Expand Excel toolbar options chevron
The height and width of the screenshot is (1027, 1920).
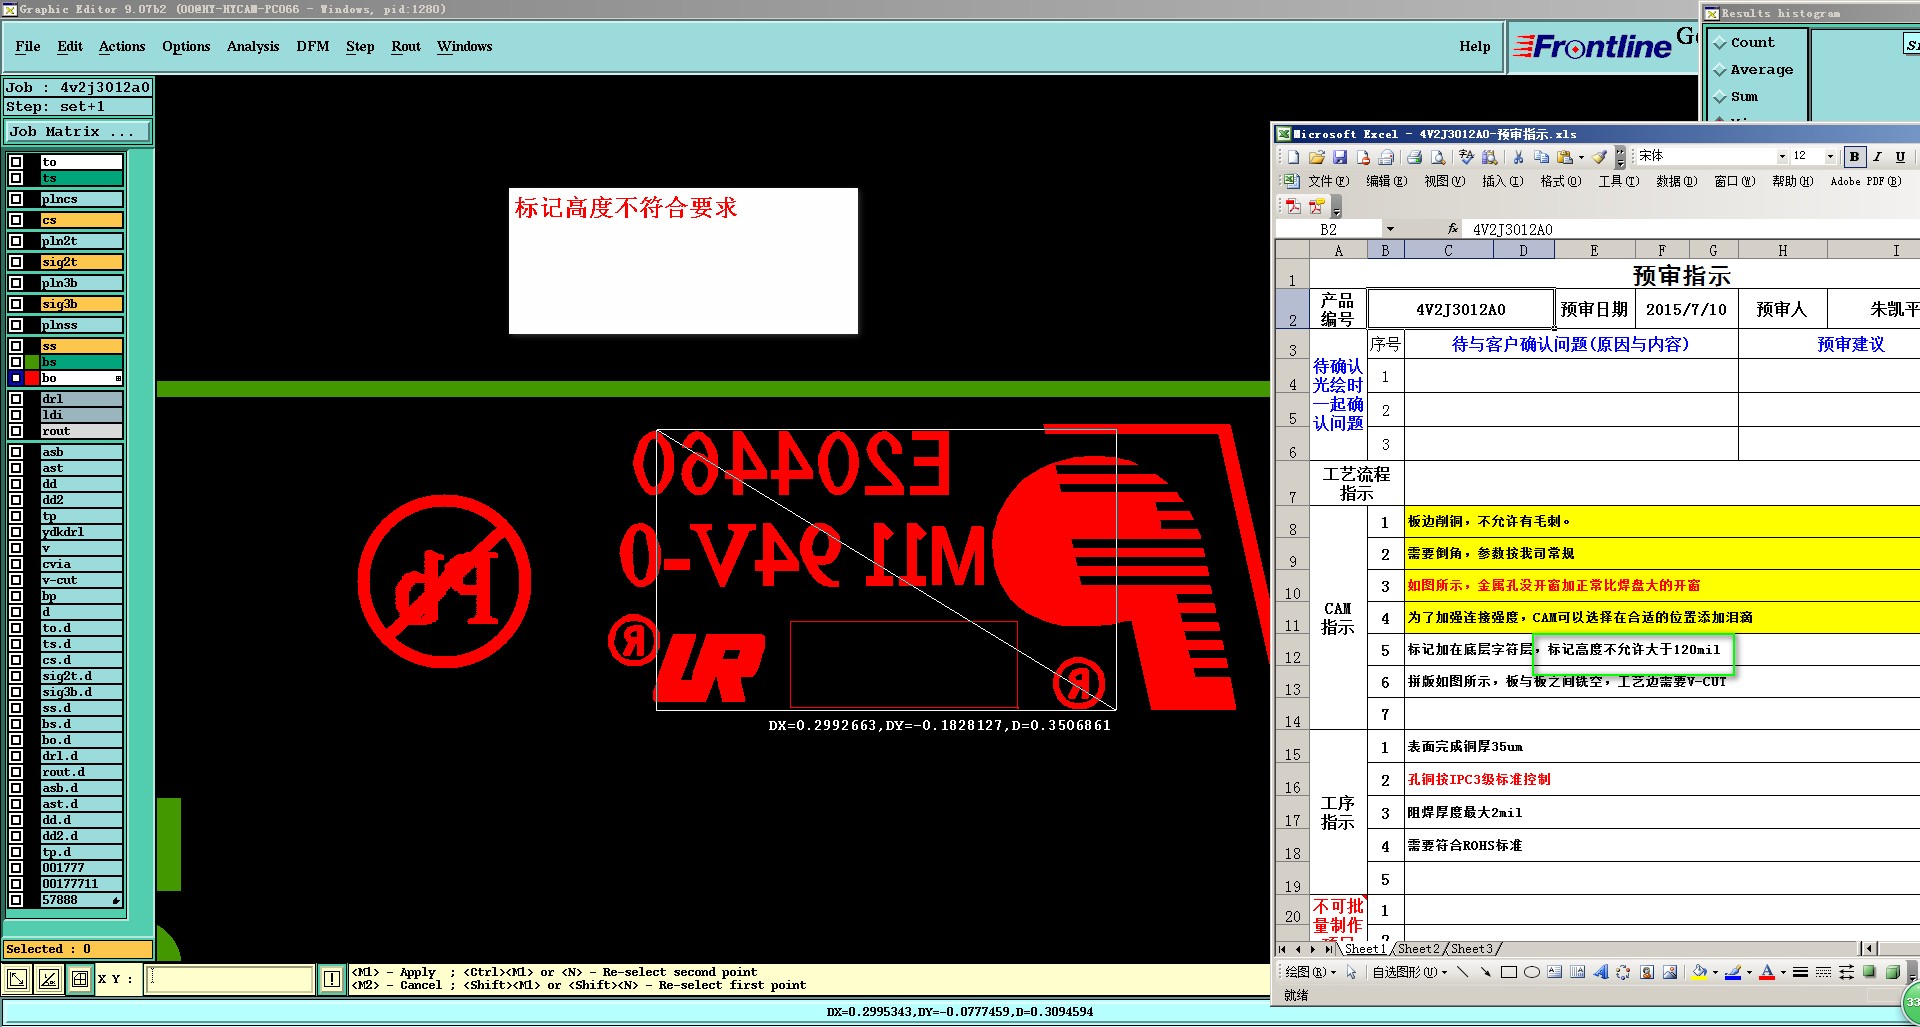coord(1620,157)
